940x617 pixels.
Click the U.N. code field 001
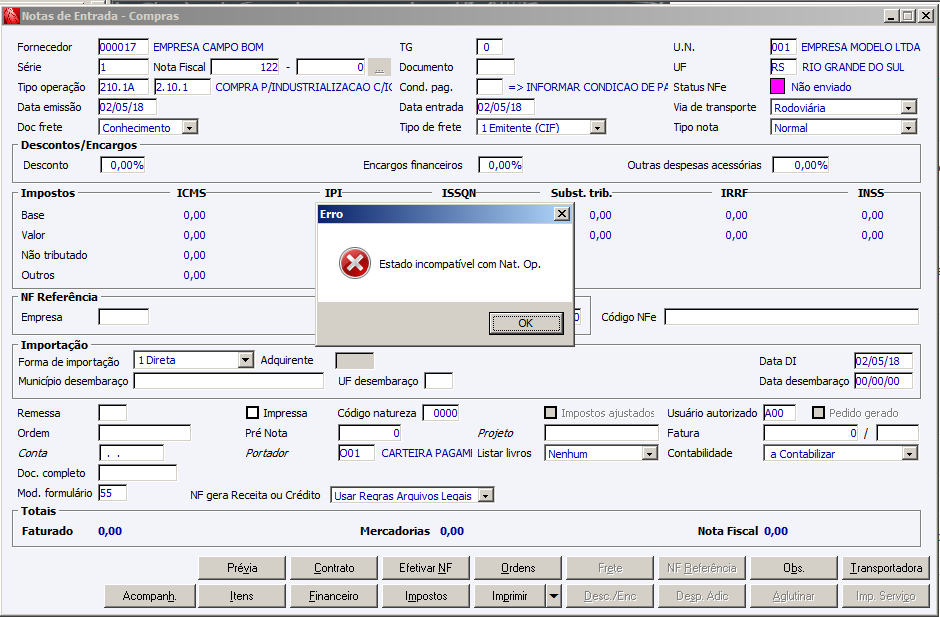(x=783, y=47)
